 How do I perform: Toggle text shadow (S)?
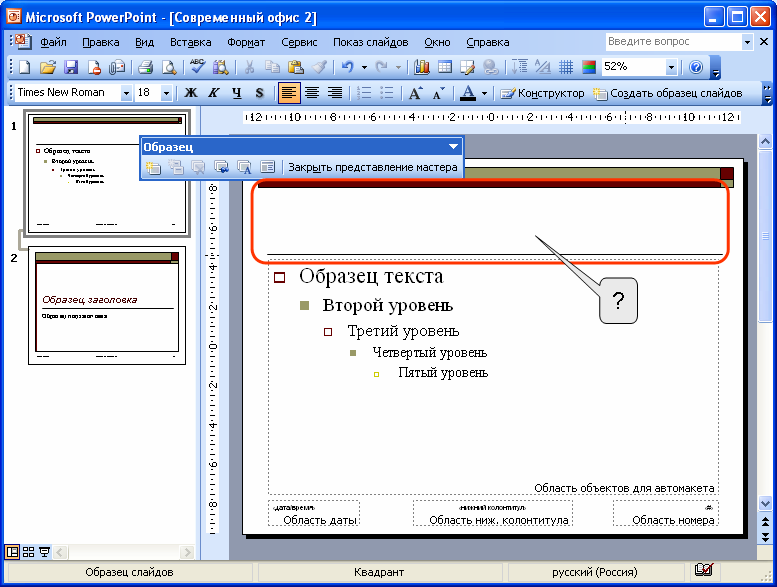tap(260, 93)
